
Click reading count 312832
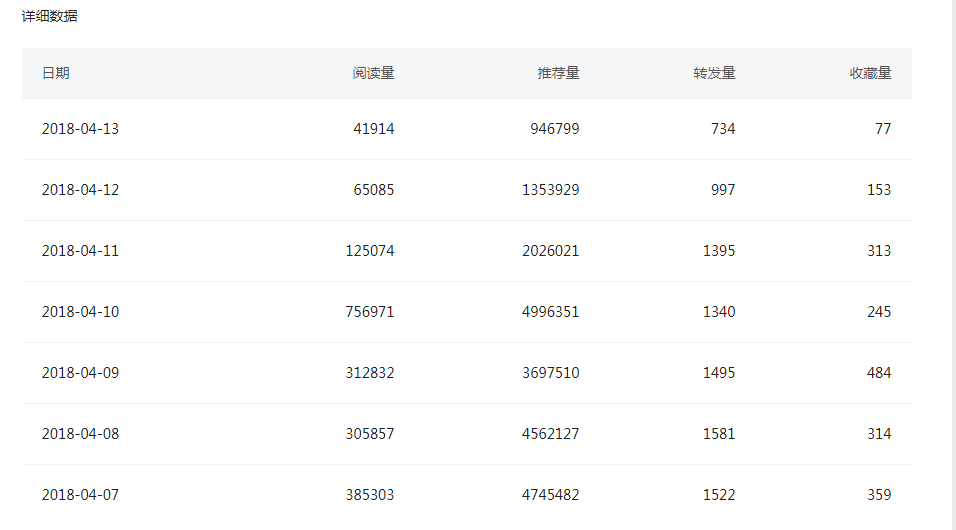[x=370, y=373]
